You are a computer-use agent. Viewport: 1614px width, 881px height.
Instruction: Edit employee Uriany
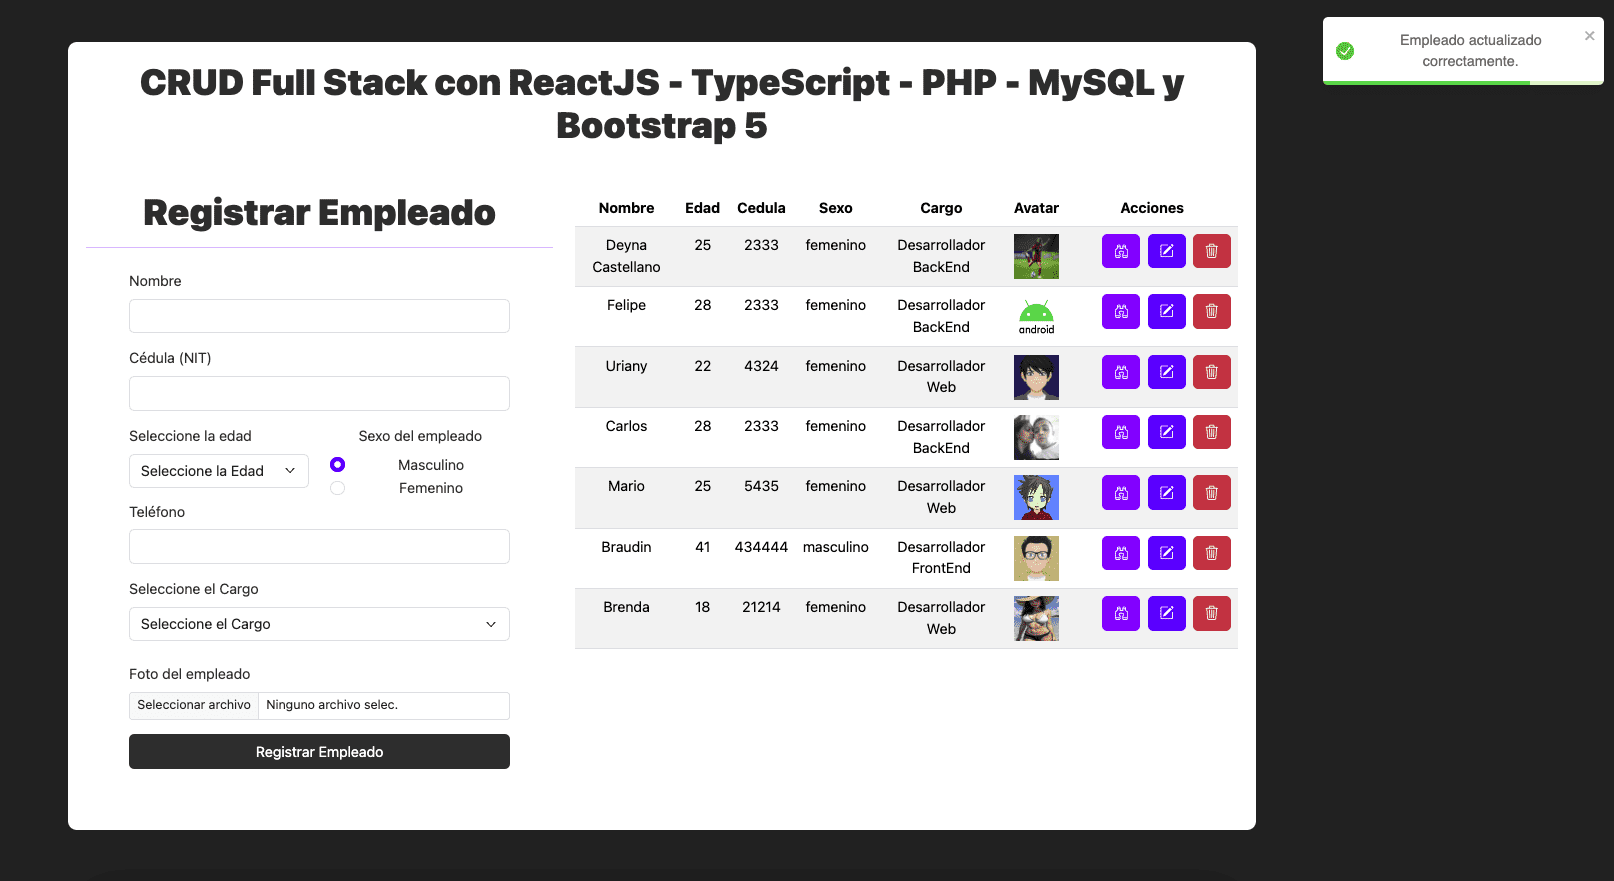1167,372
